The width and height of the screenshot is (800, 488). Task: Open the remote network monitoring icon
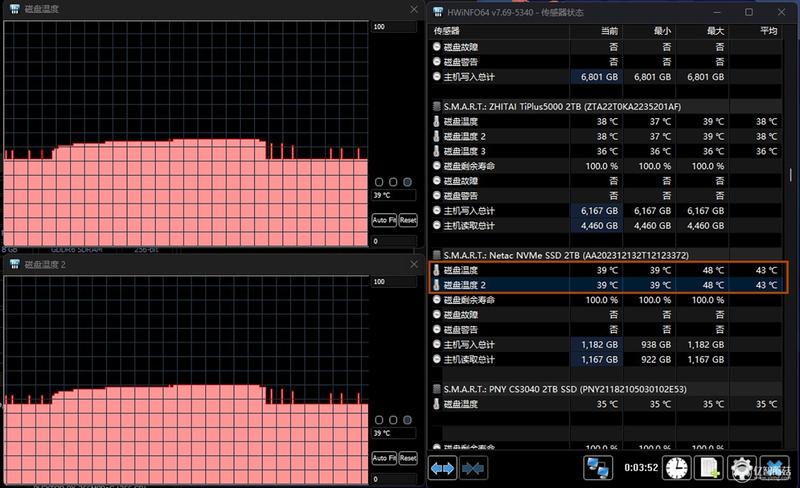tap(597, 468)
